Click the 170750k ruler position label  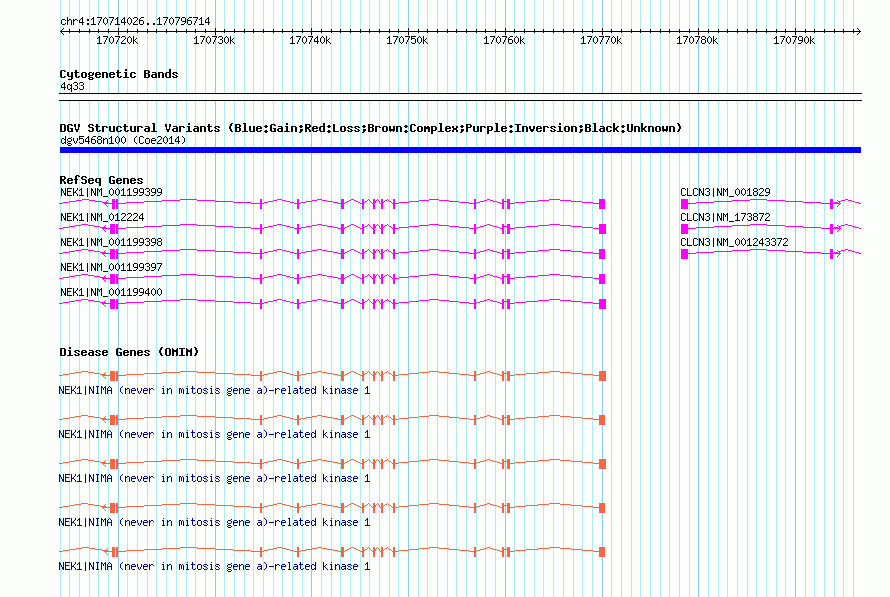pyautogui.click(x=407, y=40)
